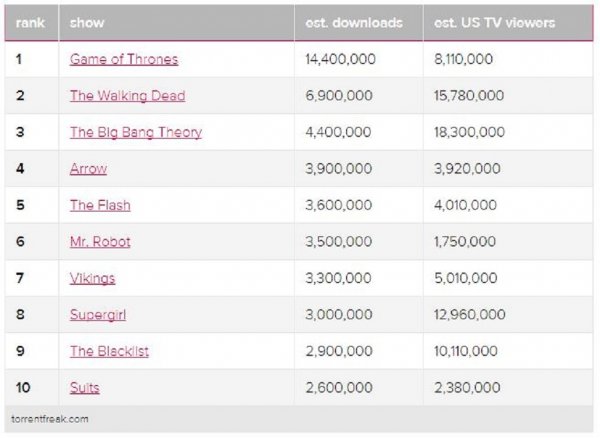
Task: Click The Walking Dead show link
Action: point(127,96)
